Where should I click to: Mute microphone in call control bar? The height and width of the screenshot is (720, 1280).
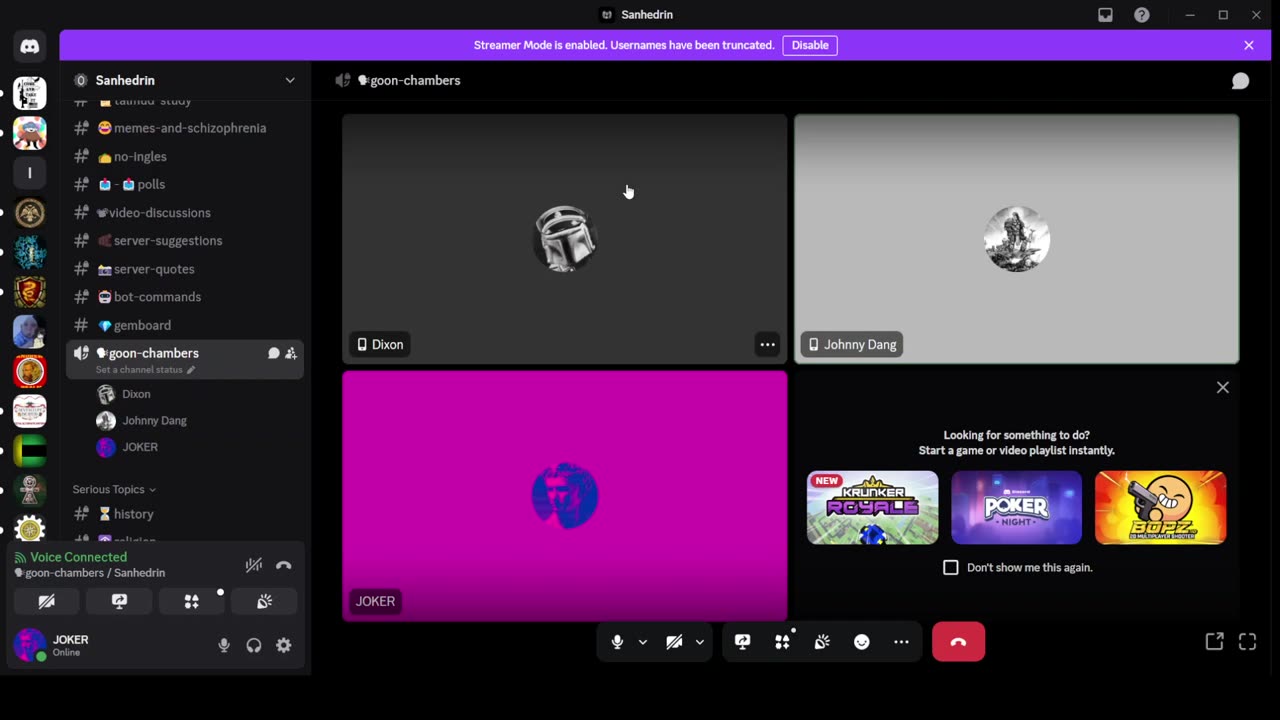tap(617, 642)
